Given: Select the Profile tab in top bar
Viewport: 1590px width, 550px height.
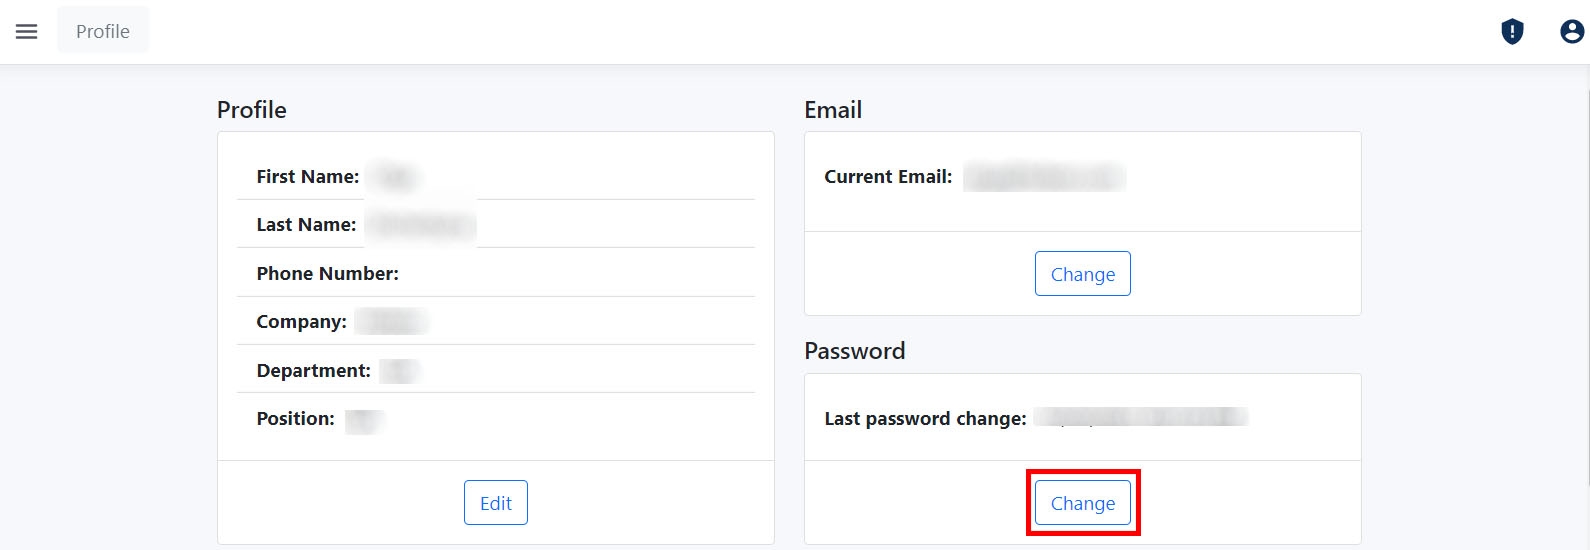Looking at the screenshot, I should click(103, 31).
